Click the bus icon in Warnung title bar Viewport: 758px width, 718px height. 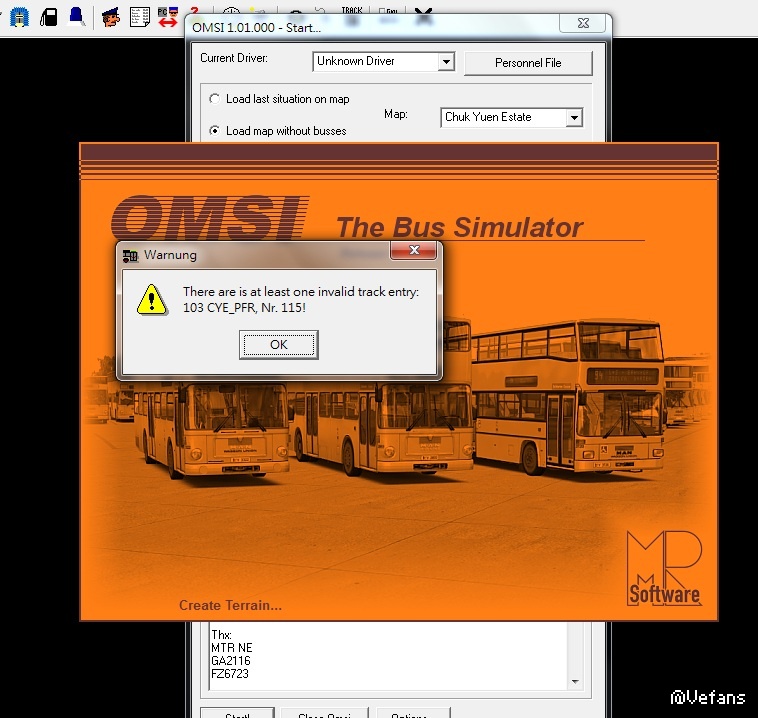[130, 255]
